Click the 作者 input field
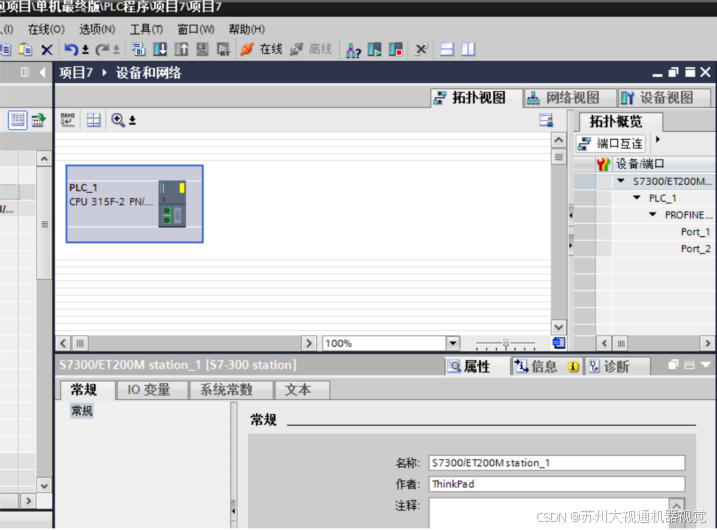 pyautogui.click(x=556, y=484)
